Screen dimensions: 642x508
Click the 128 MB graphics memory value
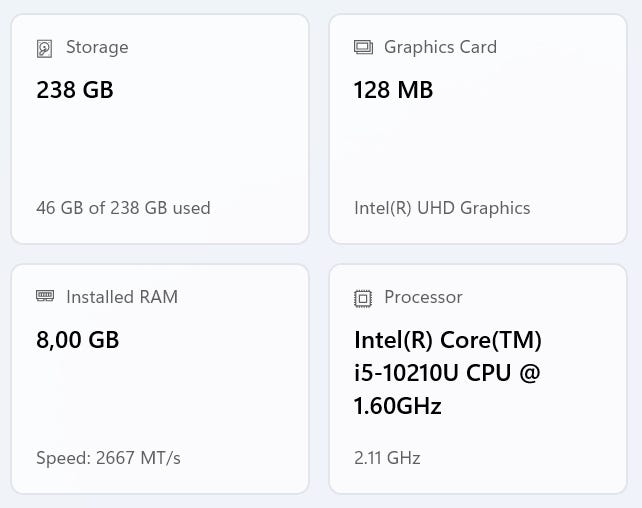pyautogui.click(x=393, y=90)
